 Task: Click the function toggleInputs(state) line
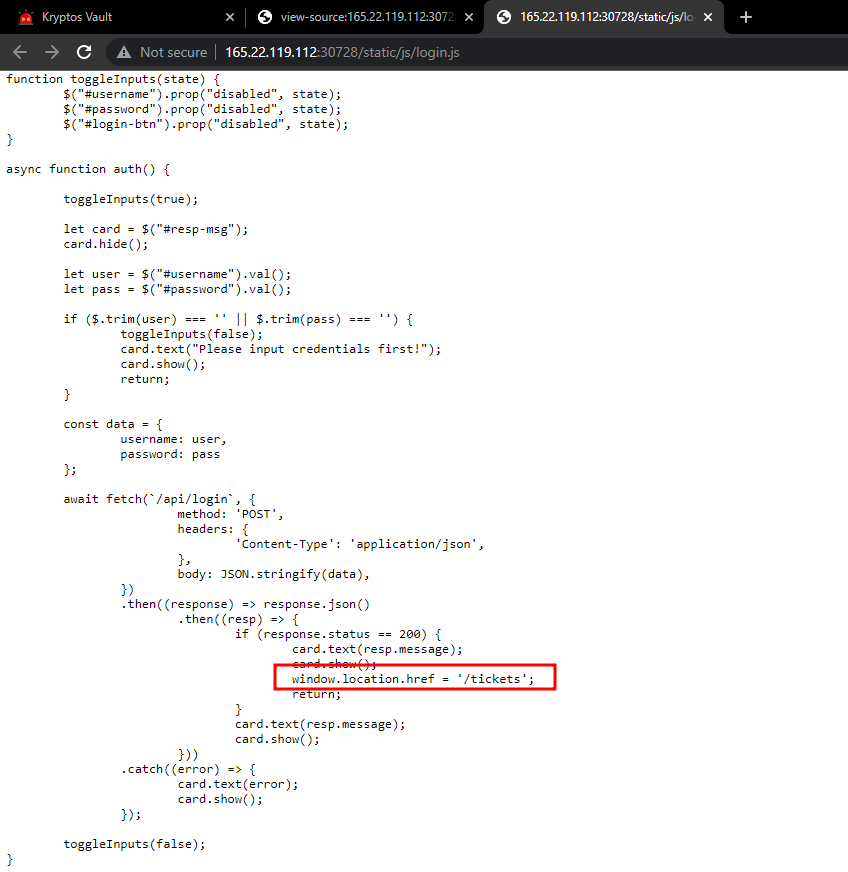click(112, 78)
